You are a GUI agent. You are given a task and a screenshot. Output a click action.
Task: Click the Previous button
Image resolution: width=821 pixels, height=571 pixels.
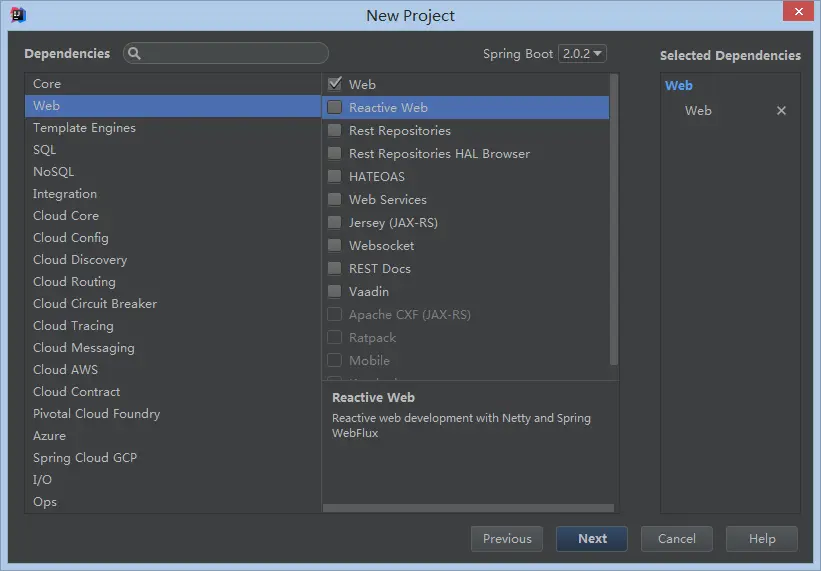(x=507, y=539)
